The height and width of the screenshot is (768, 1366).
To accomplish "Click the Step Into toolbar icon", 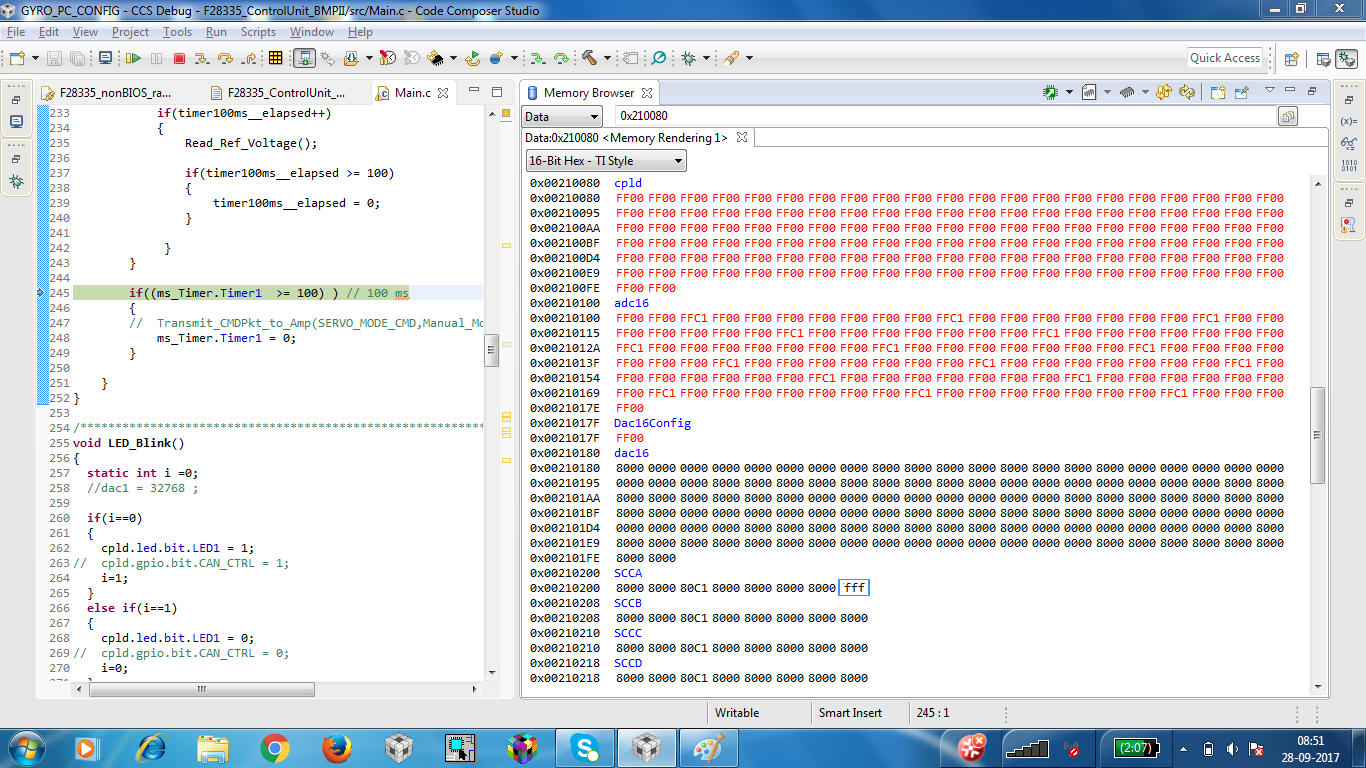I will [x=203, y=58].
